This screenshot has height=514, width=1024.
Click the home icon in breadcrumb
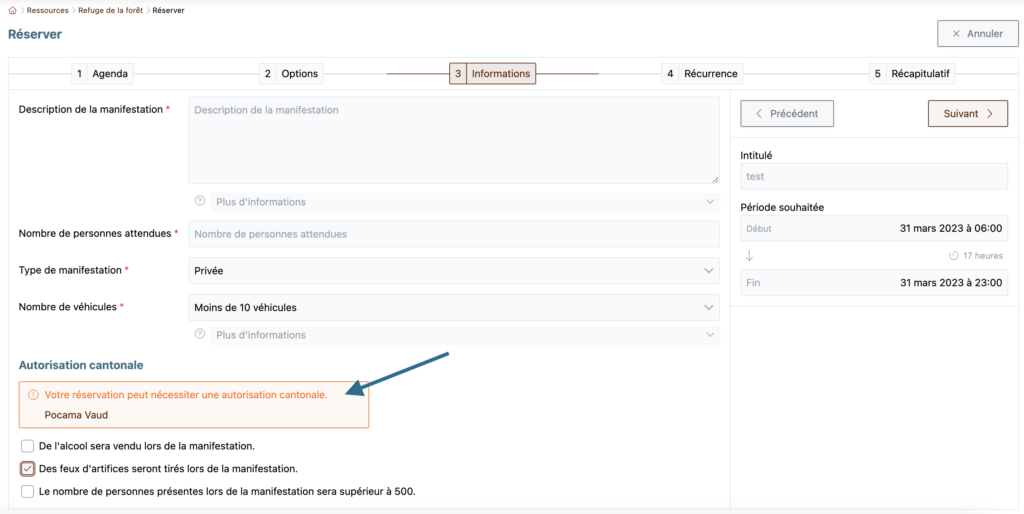(x=12, y=10)
